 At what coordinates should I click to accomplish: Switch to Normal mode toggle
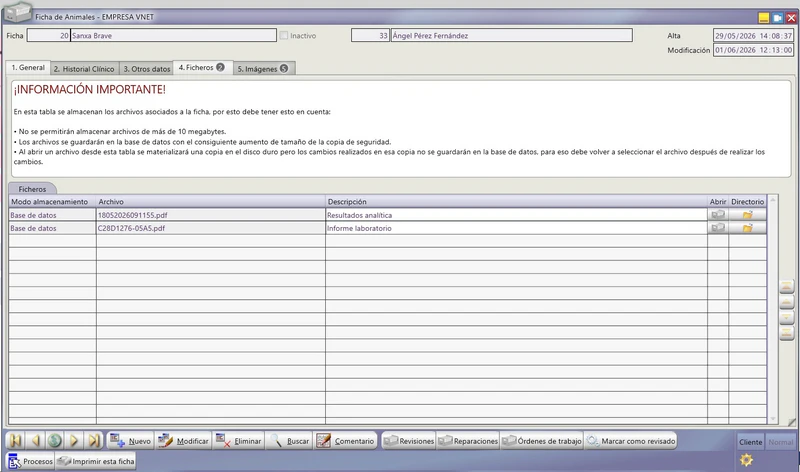[781, 442]
